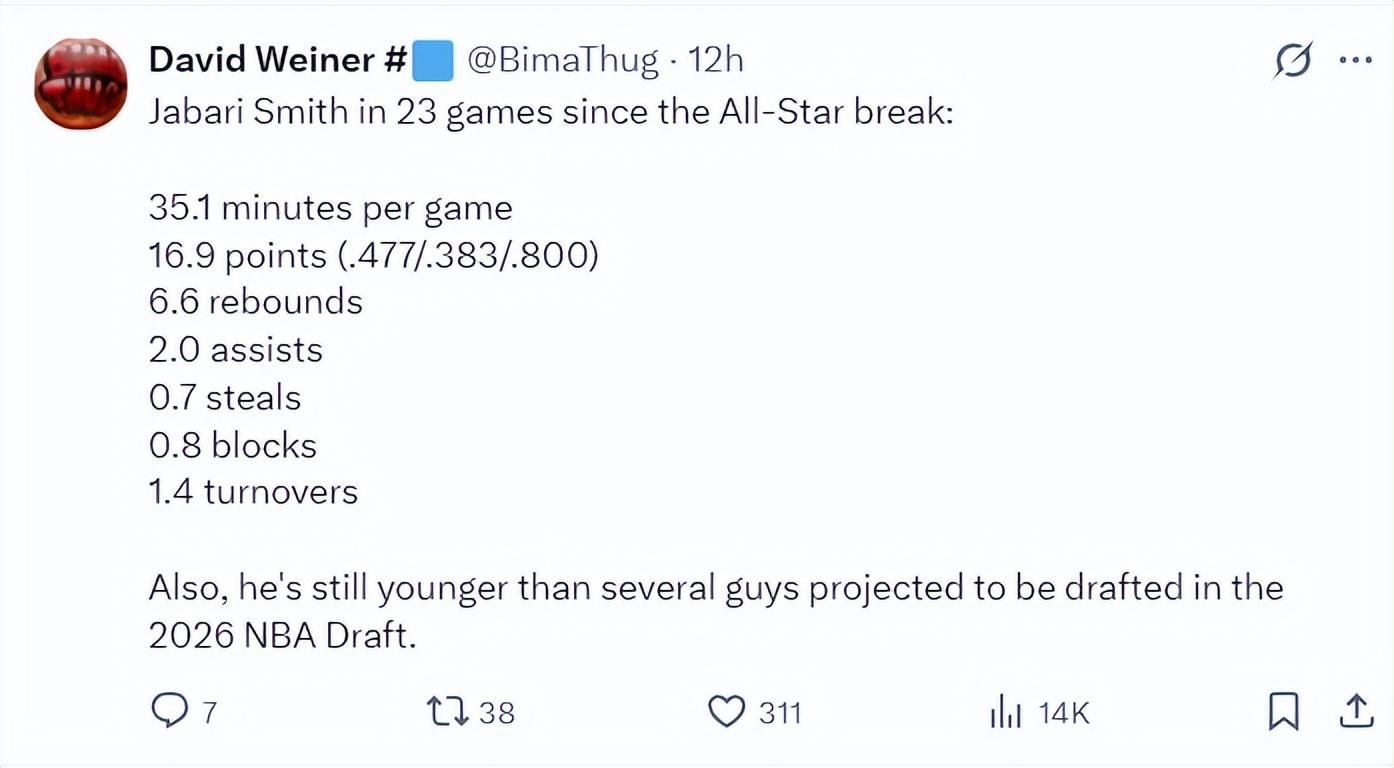Viewport: 1394px width, 768px height.
Task: Click the reply count of 7
Action: pos(209,713)
